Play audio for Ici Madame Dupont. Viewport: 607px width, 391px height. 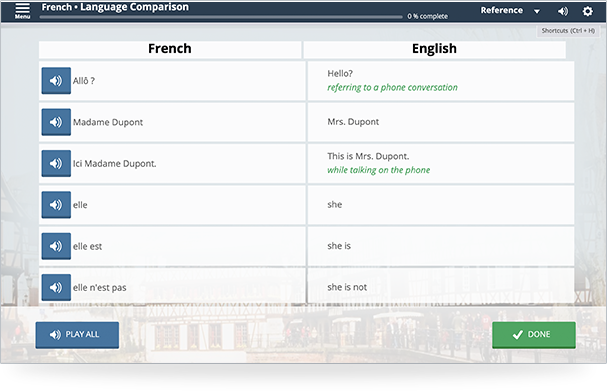[x=56, y=163]
